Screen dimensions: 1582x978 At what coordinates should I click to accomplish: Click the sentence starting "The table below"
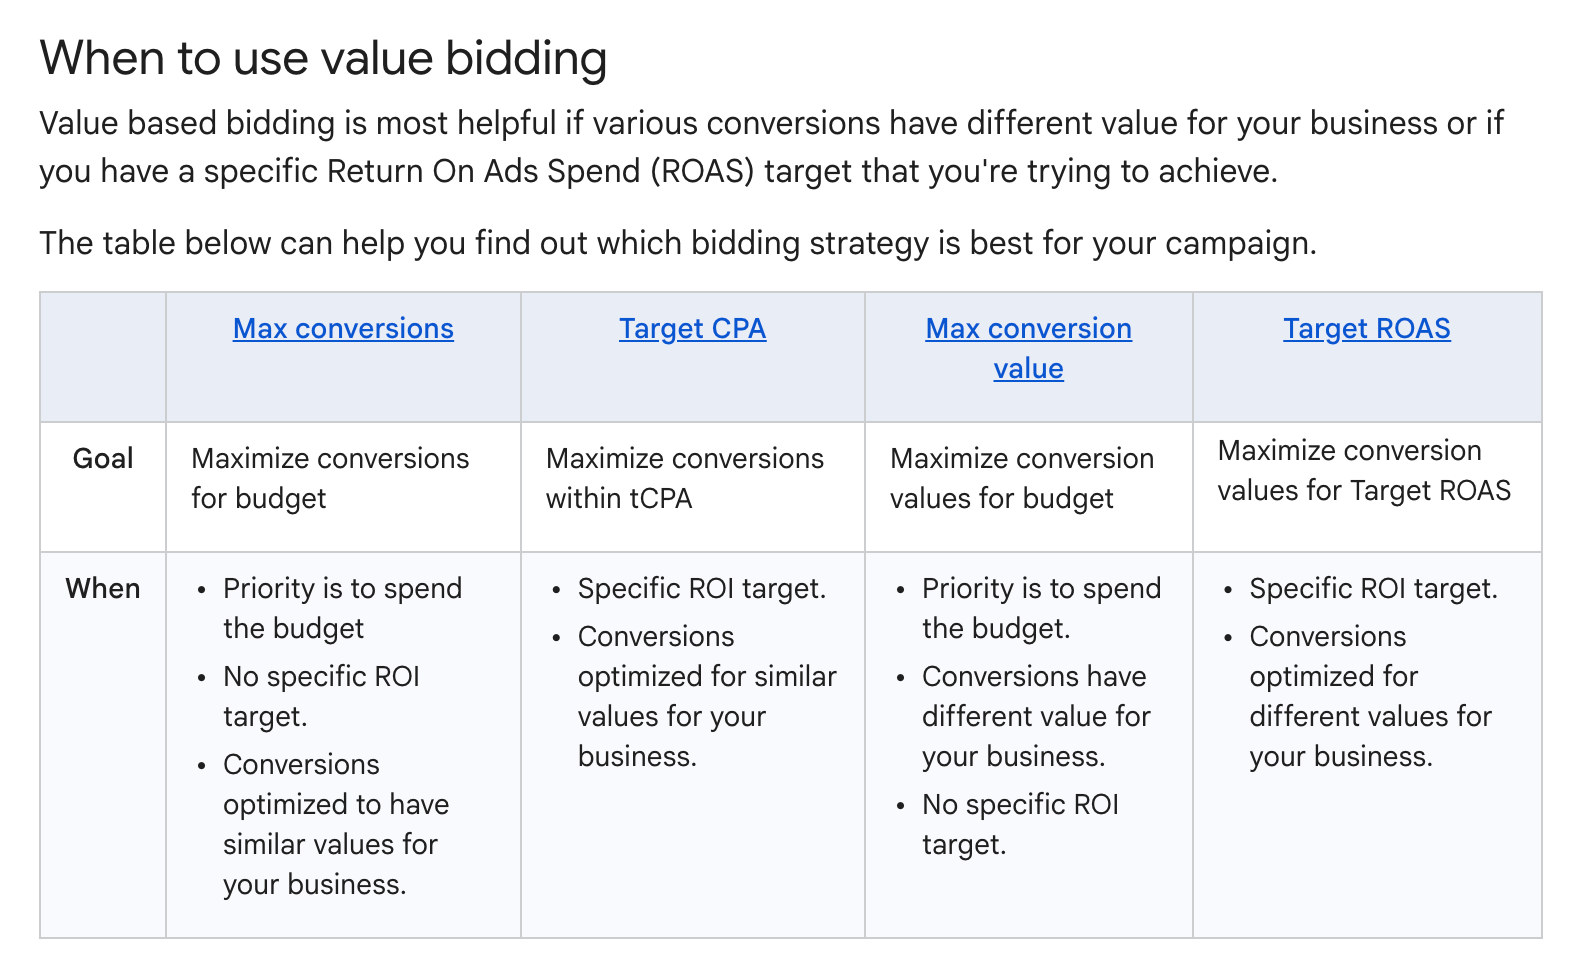click(x=677, y=243)
